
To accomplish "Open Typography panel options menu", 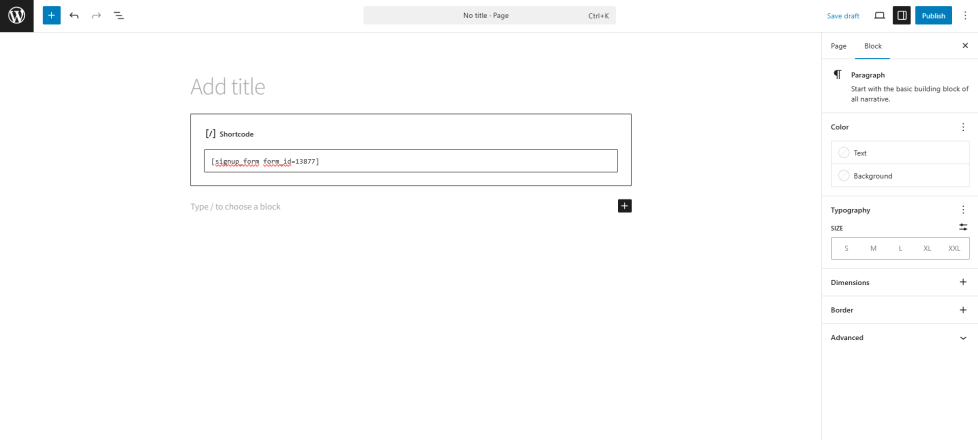I will click(x=963, y=210).
